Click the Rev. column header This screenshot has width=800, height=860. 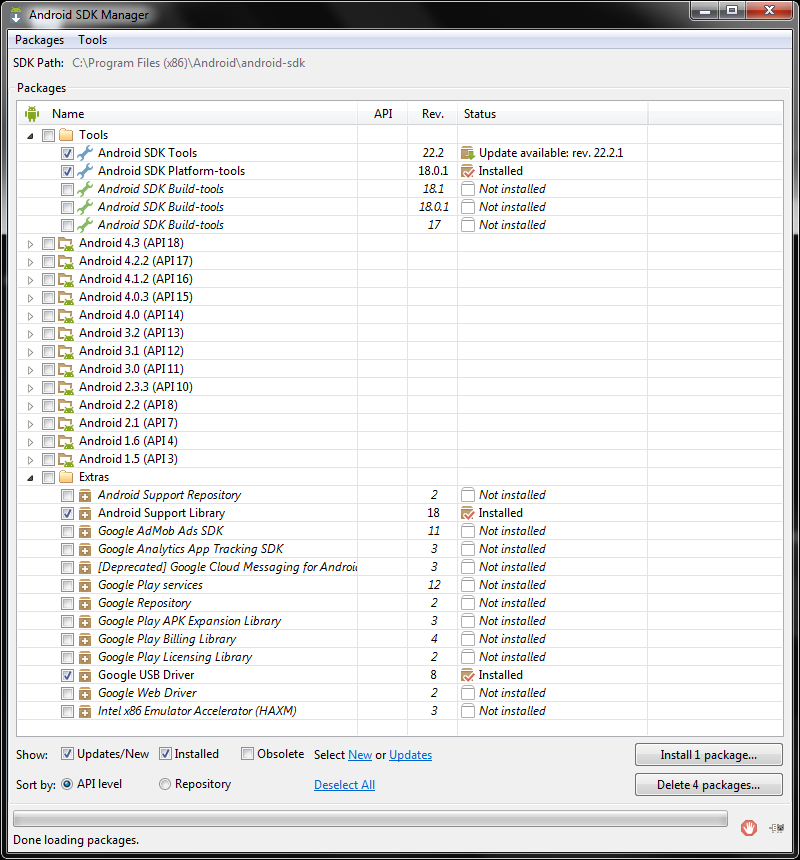click(x=433, y=114)
